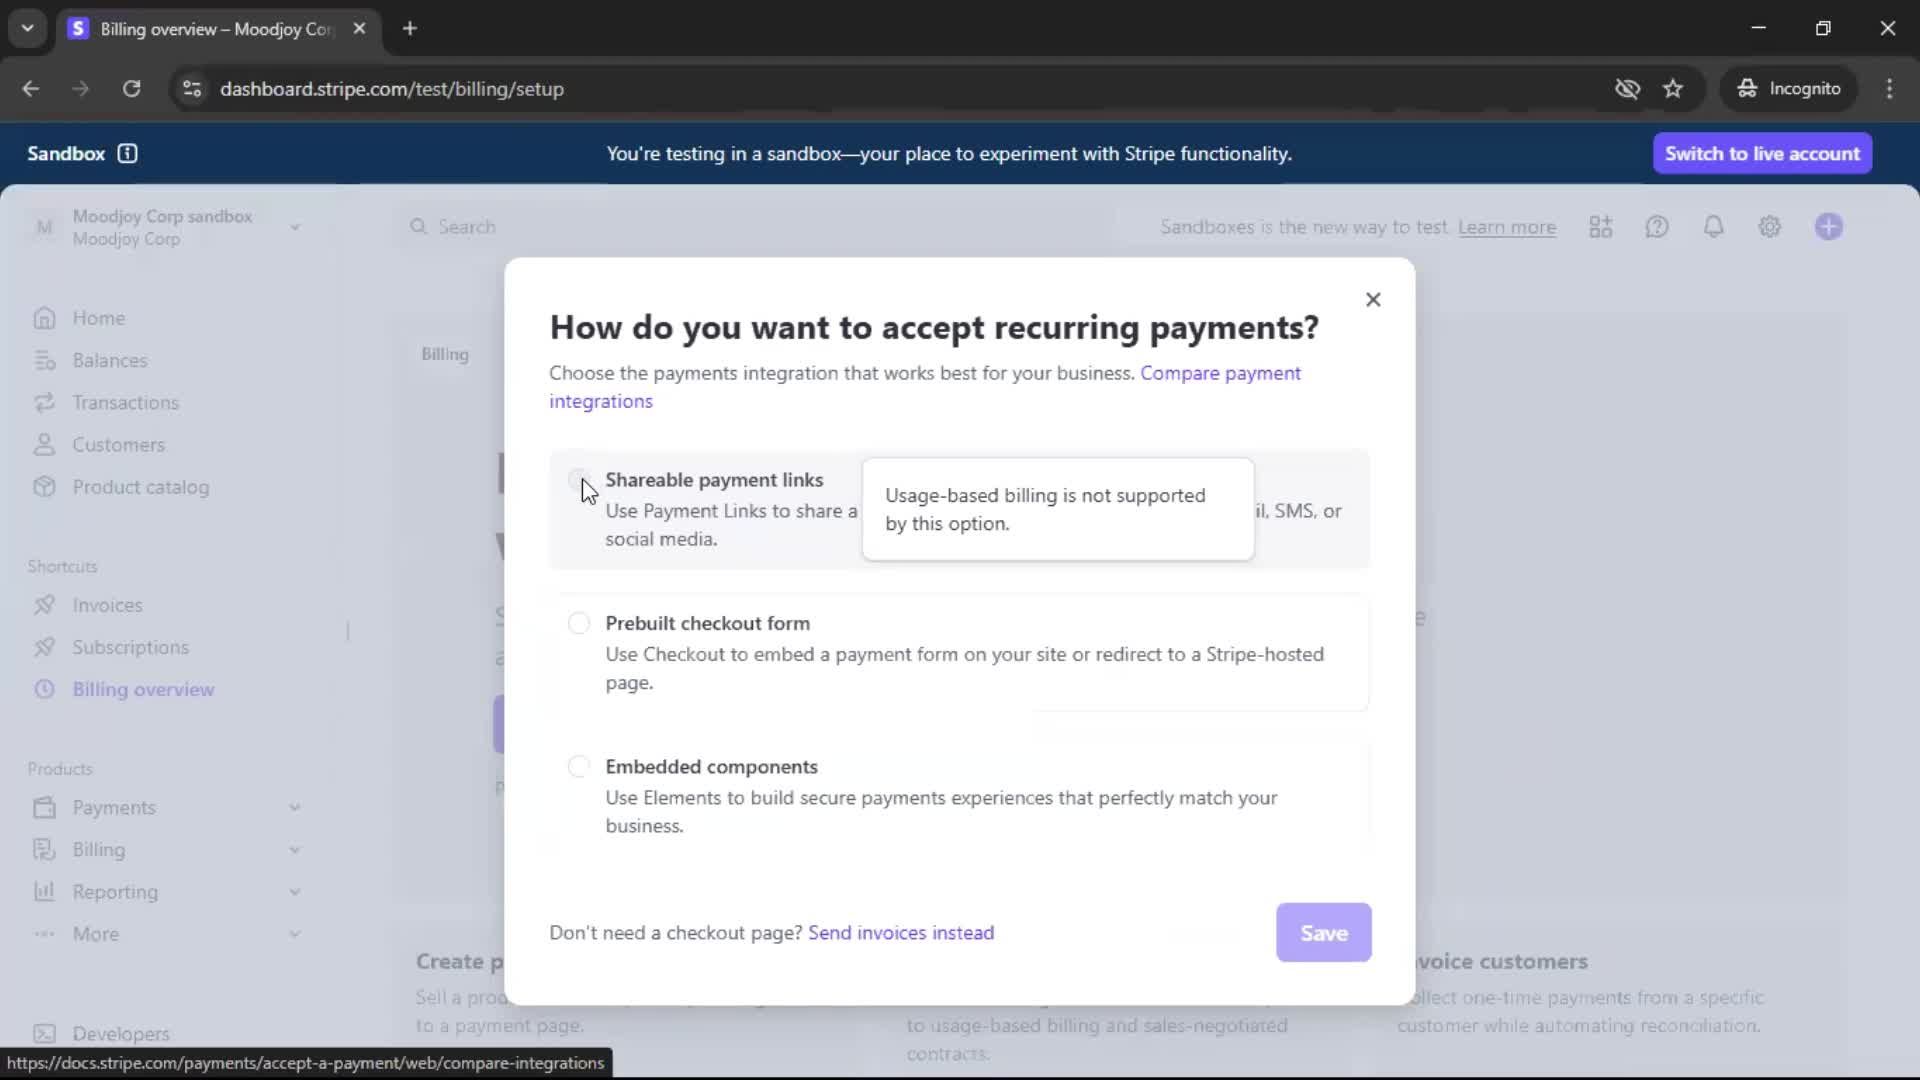Screen dimensions: 1920x1080
Task: Bookmark this page with star icon
Action: point(1673,89)
